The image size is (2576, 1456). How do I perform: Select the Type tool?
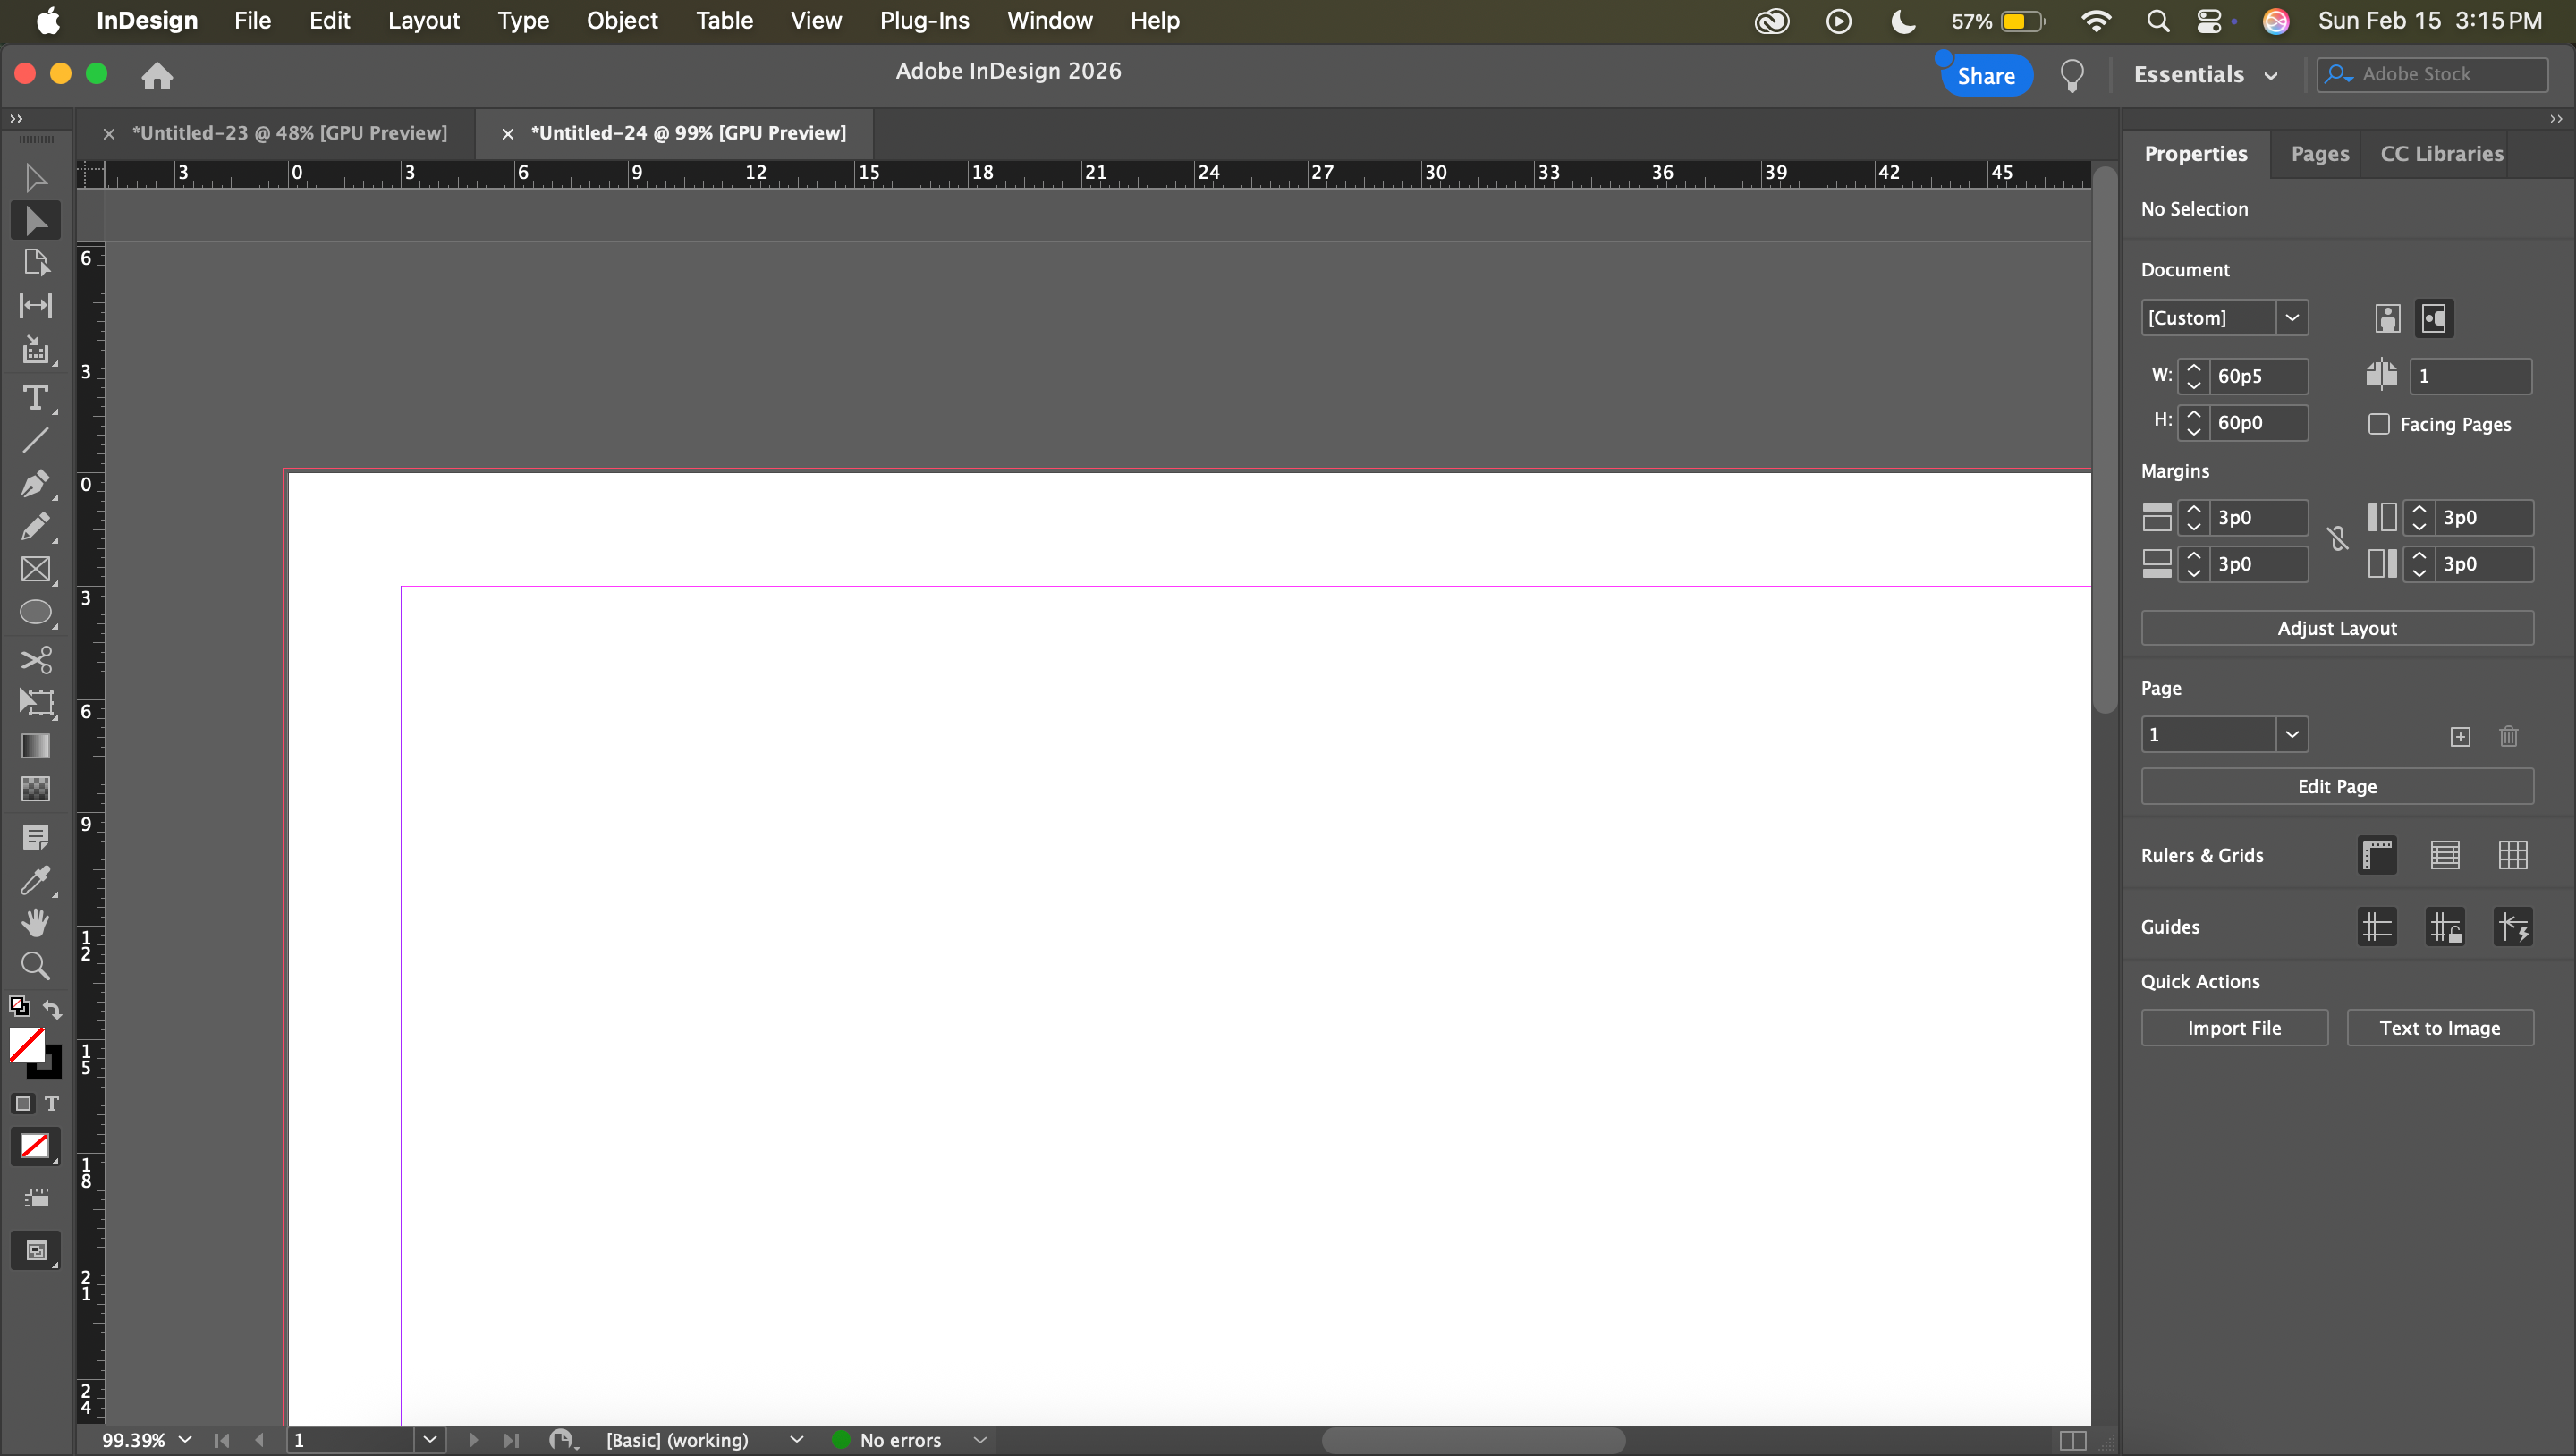[x=35, y=398]
